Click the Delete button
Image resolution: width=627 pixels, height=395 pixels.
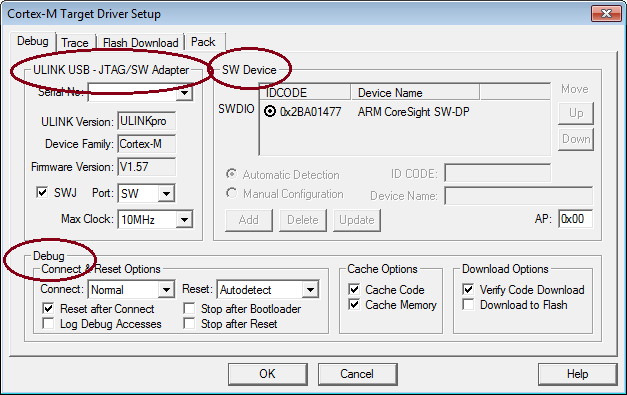click(x=303, y=220)
